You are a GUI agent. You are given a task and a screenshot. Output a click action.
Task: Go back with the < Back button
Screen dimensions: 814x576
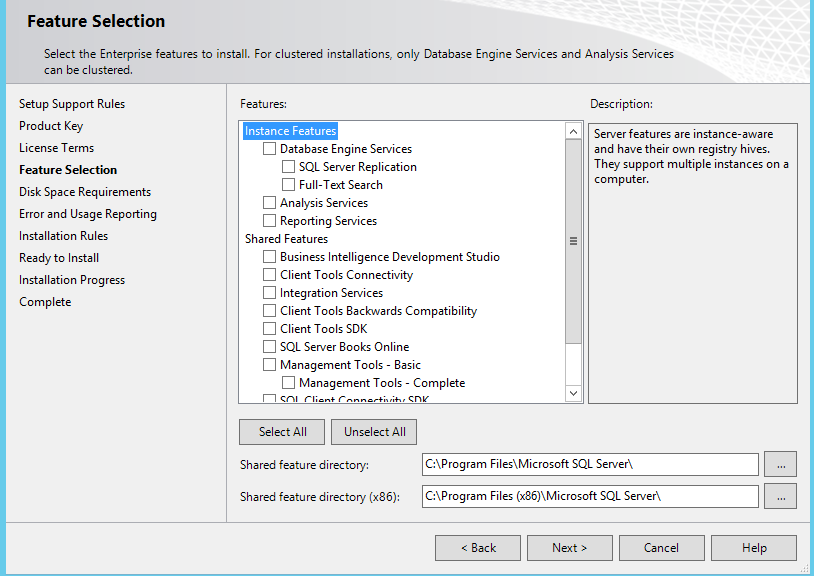pyautogui.click(x=478, y=548)
